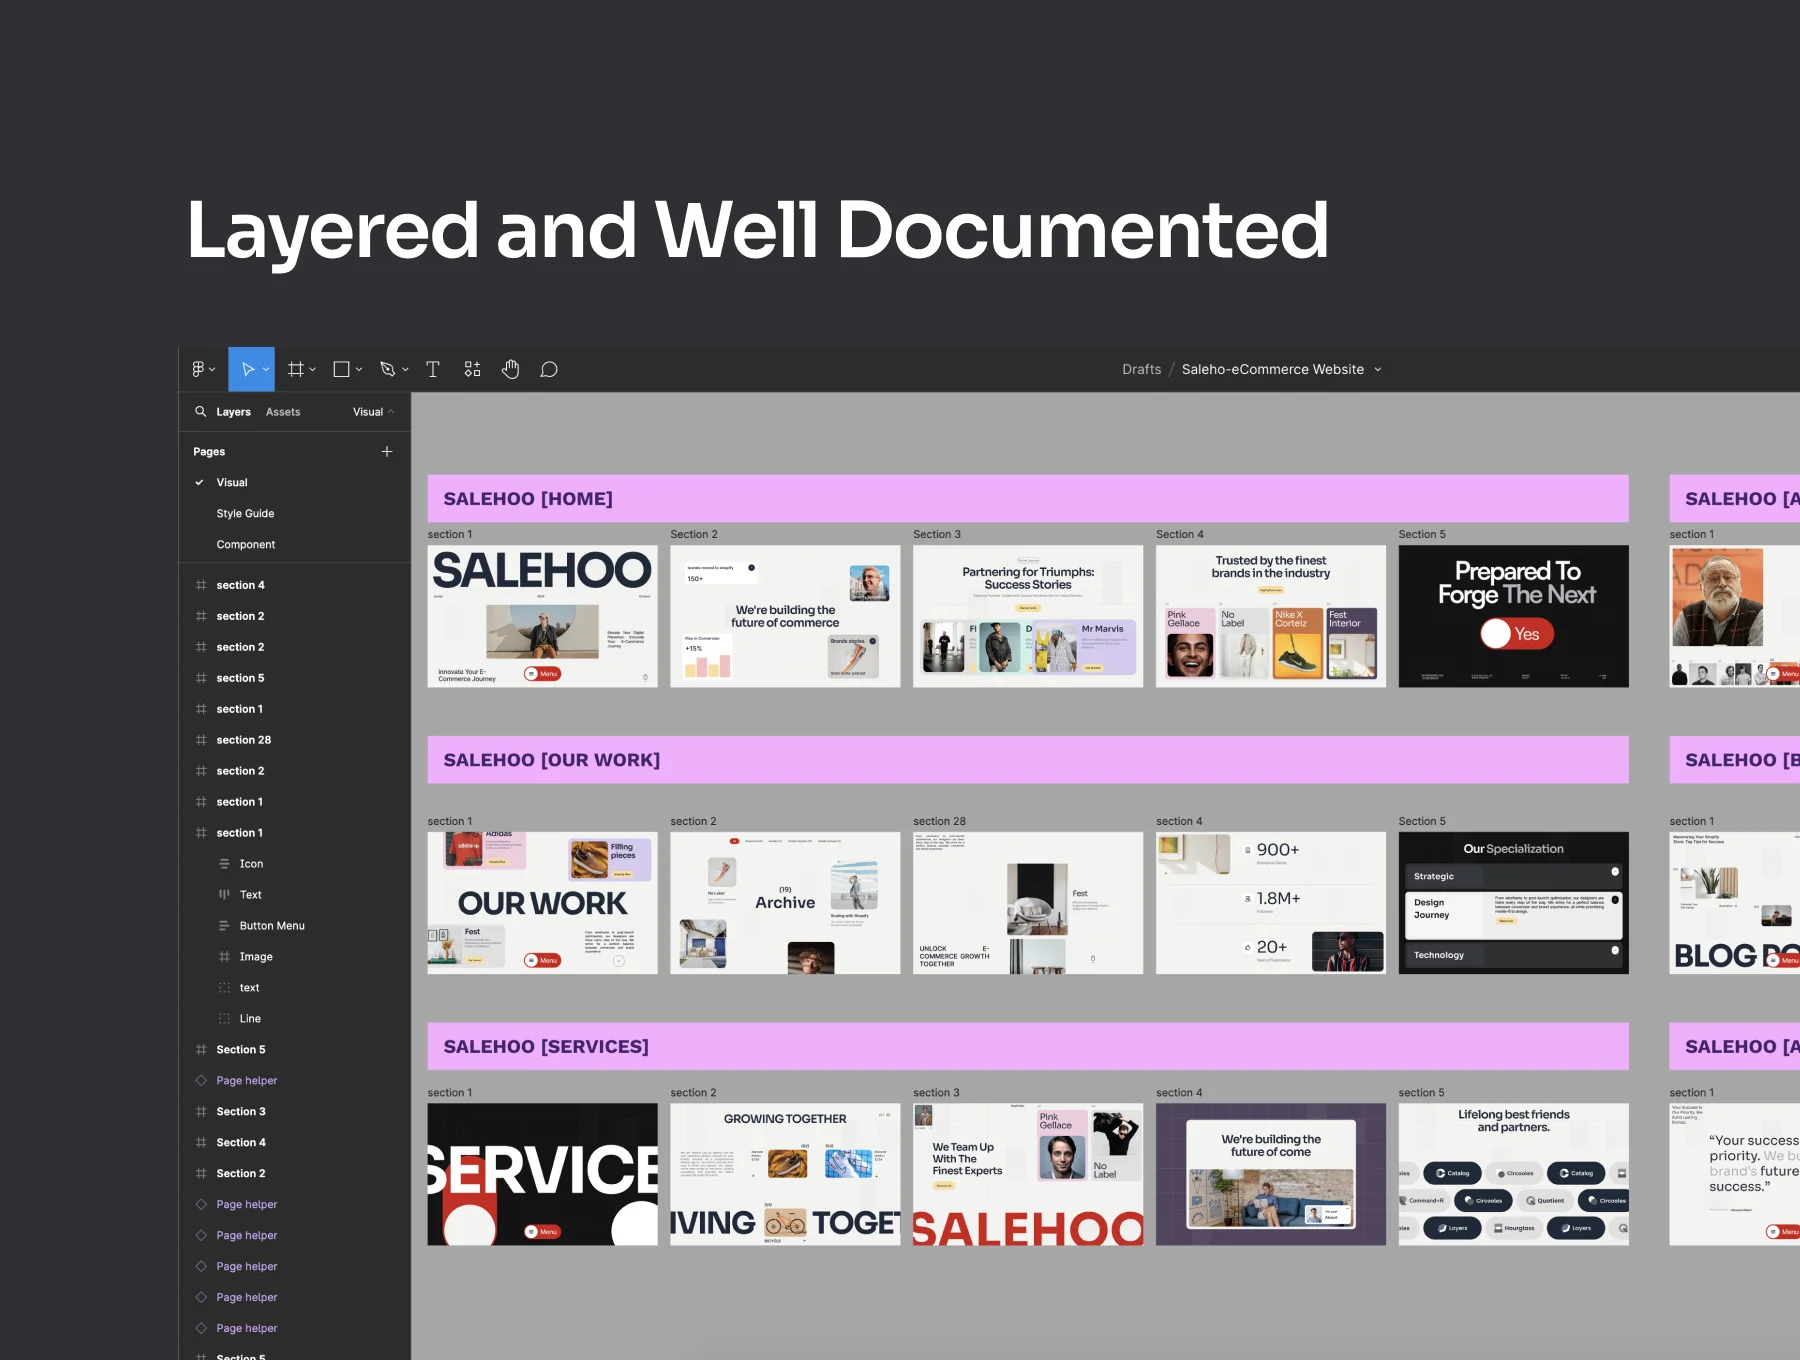Click the auto-layout icon beside Button Menu
The image size is (1800, 1360).
click(x=224, y=926)
